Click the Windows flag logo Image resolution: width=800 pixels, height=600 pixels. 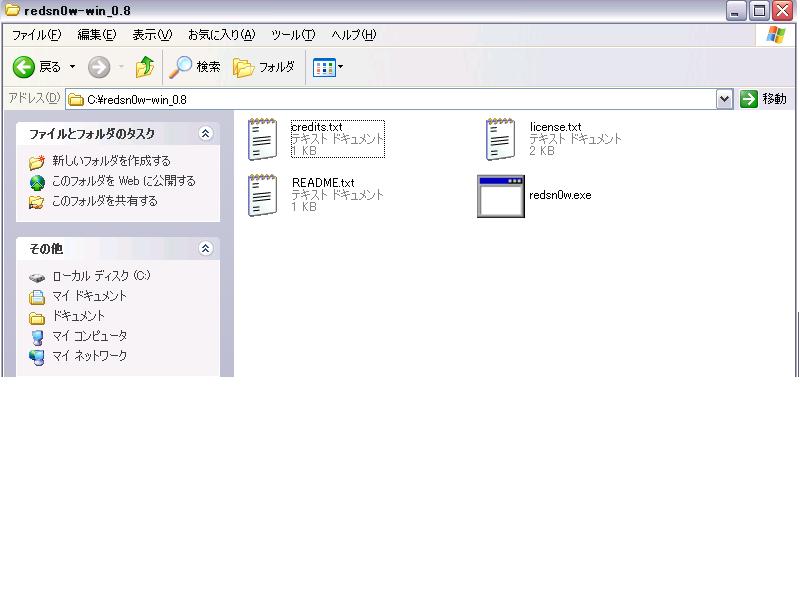(776, 35)
